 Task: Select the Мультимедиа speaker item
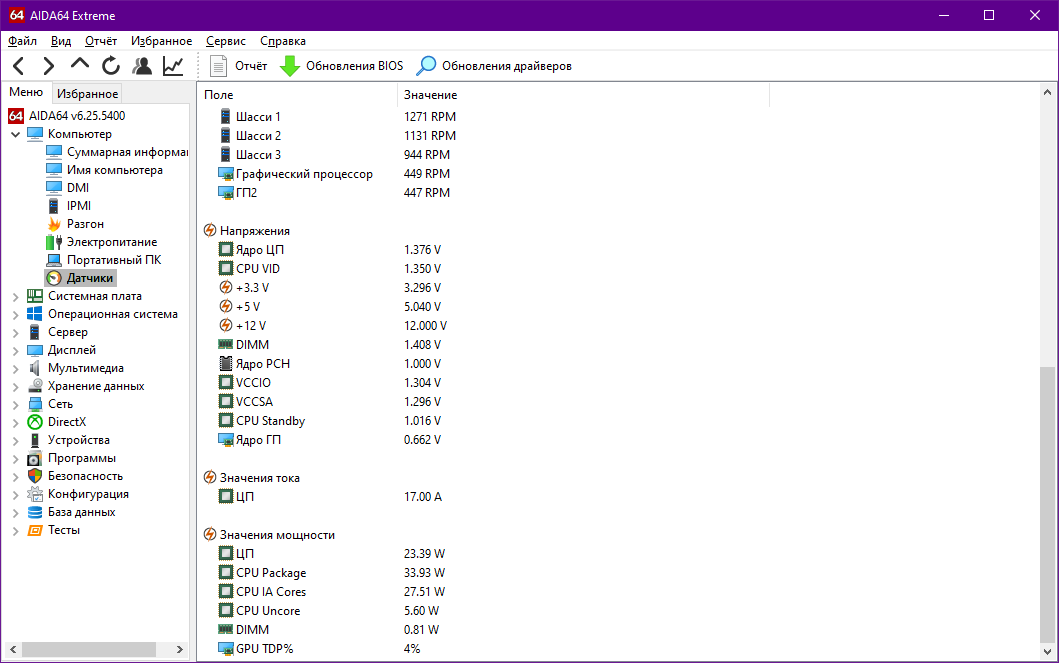pos(76,368)
